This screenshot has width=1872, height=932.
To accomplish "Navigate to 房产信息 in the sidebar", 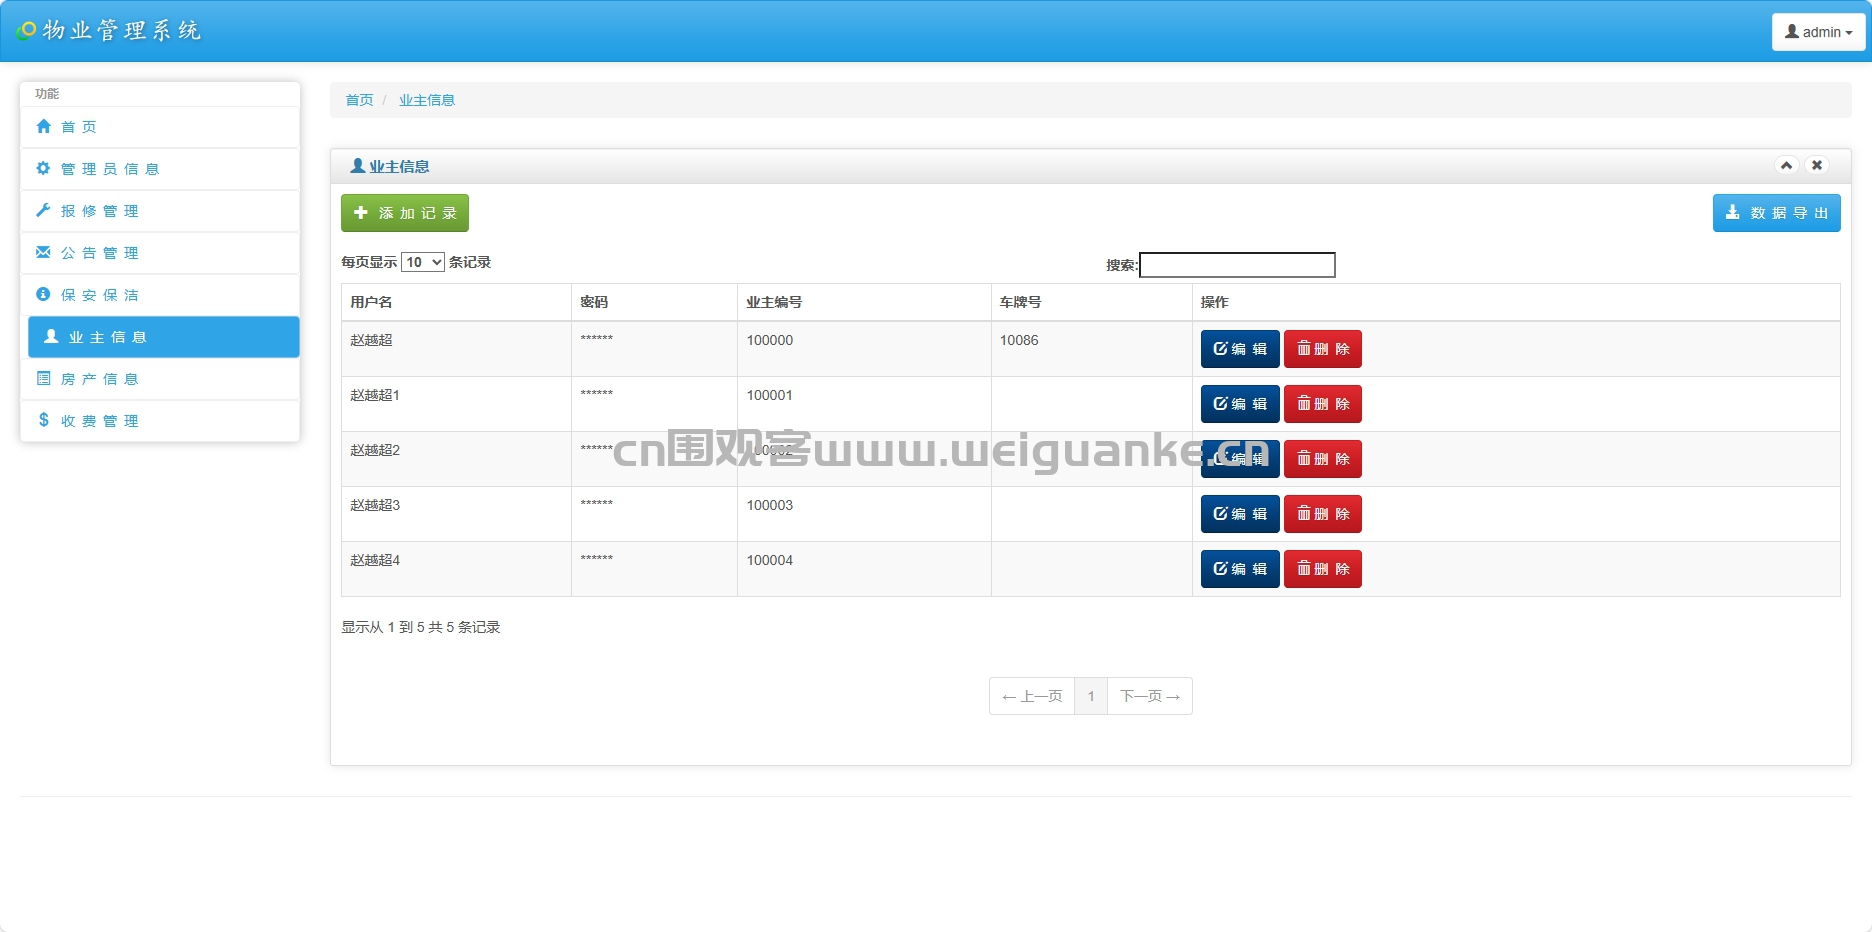I will pyautogui.click(x=160, y=379).
